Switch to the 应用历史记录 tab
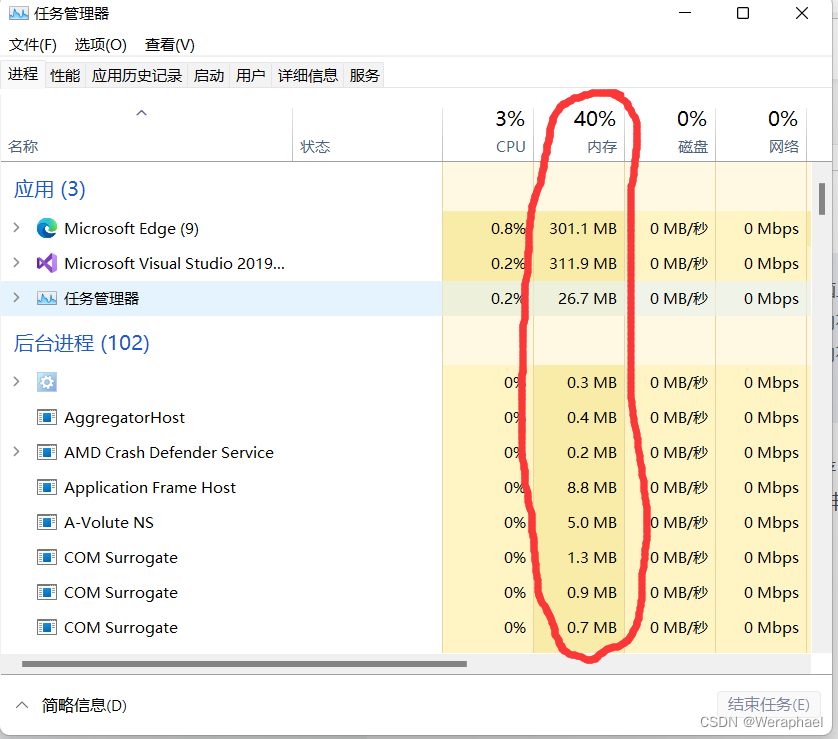This screenshot has width=838, height=739. click(x=136, y=75)
